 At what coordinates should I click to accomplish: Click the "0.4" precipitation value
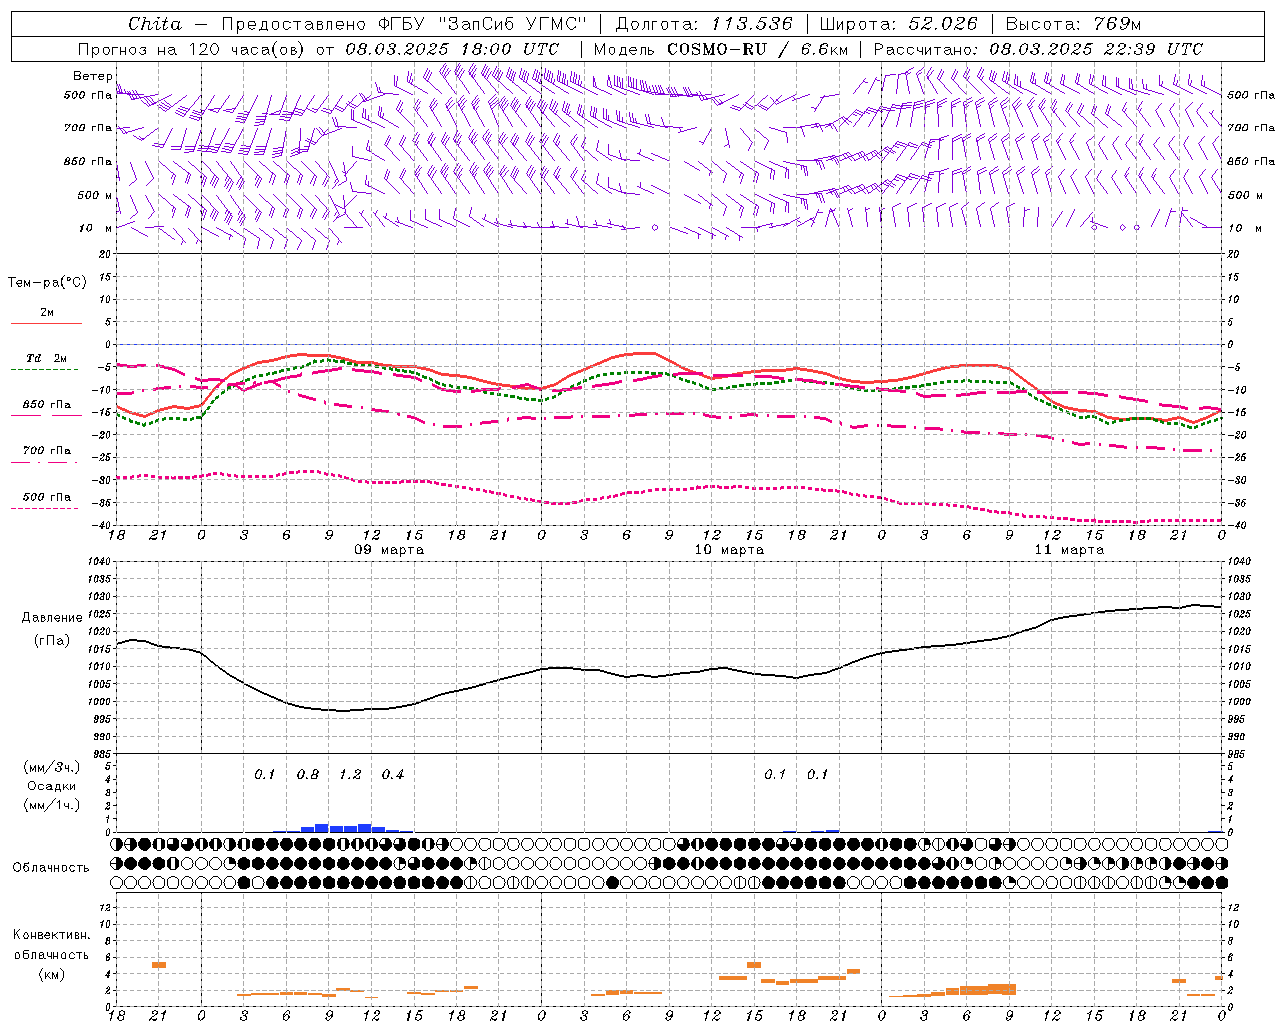click(x=393, y=775)
